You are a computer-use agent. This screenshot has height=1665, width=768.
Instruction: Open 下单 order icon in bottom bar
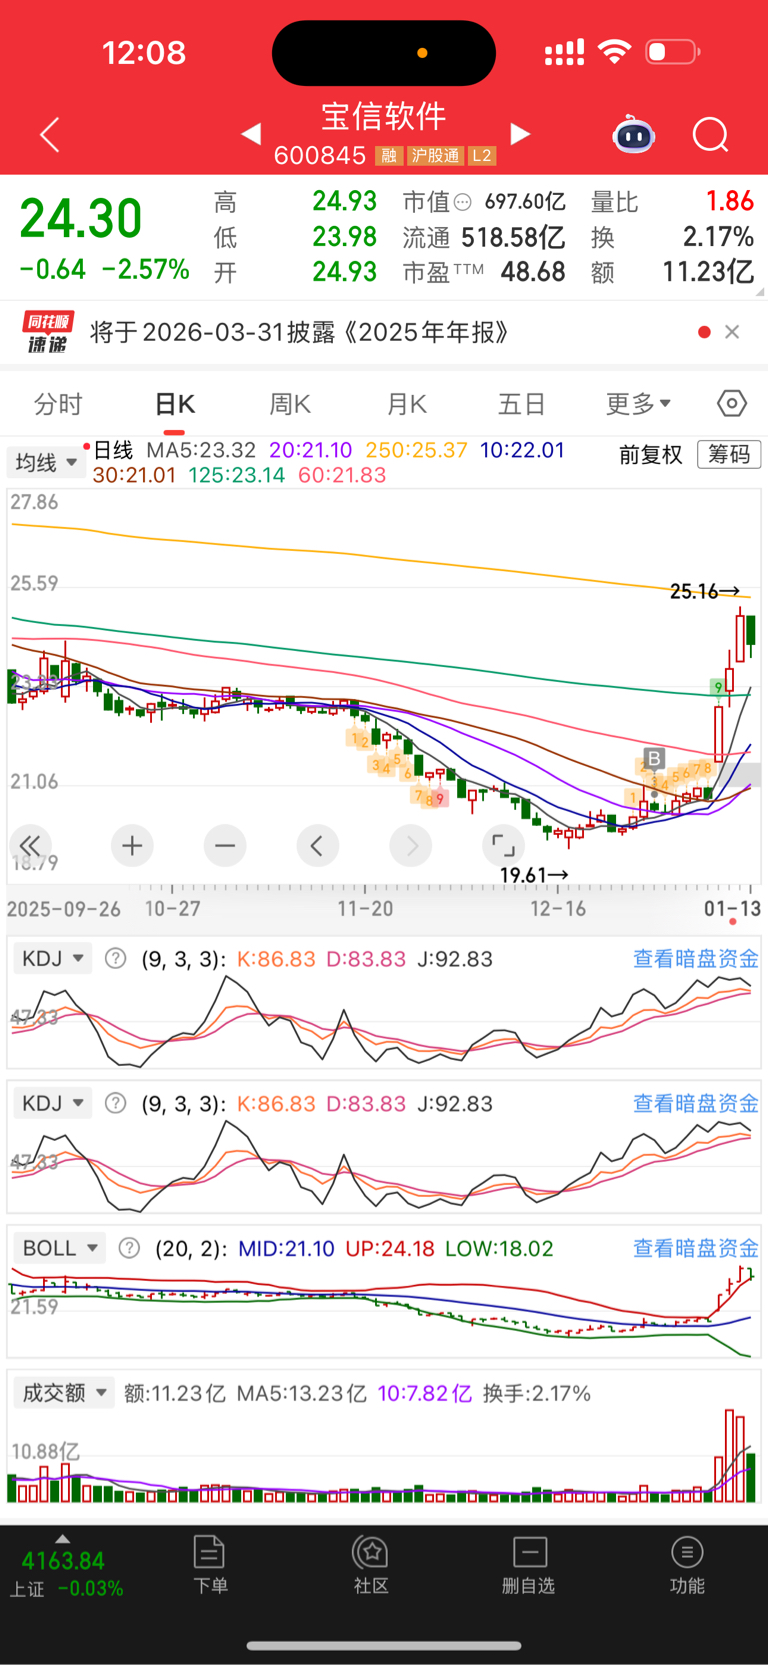(210, 1565)
